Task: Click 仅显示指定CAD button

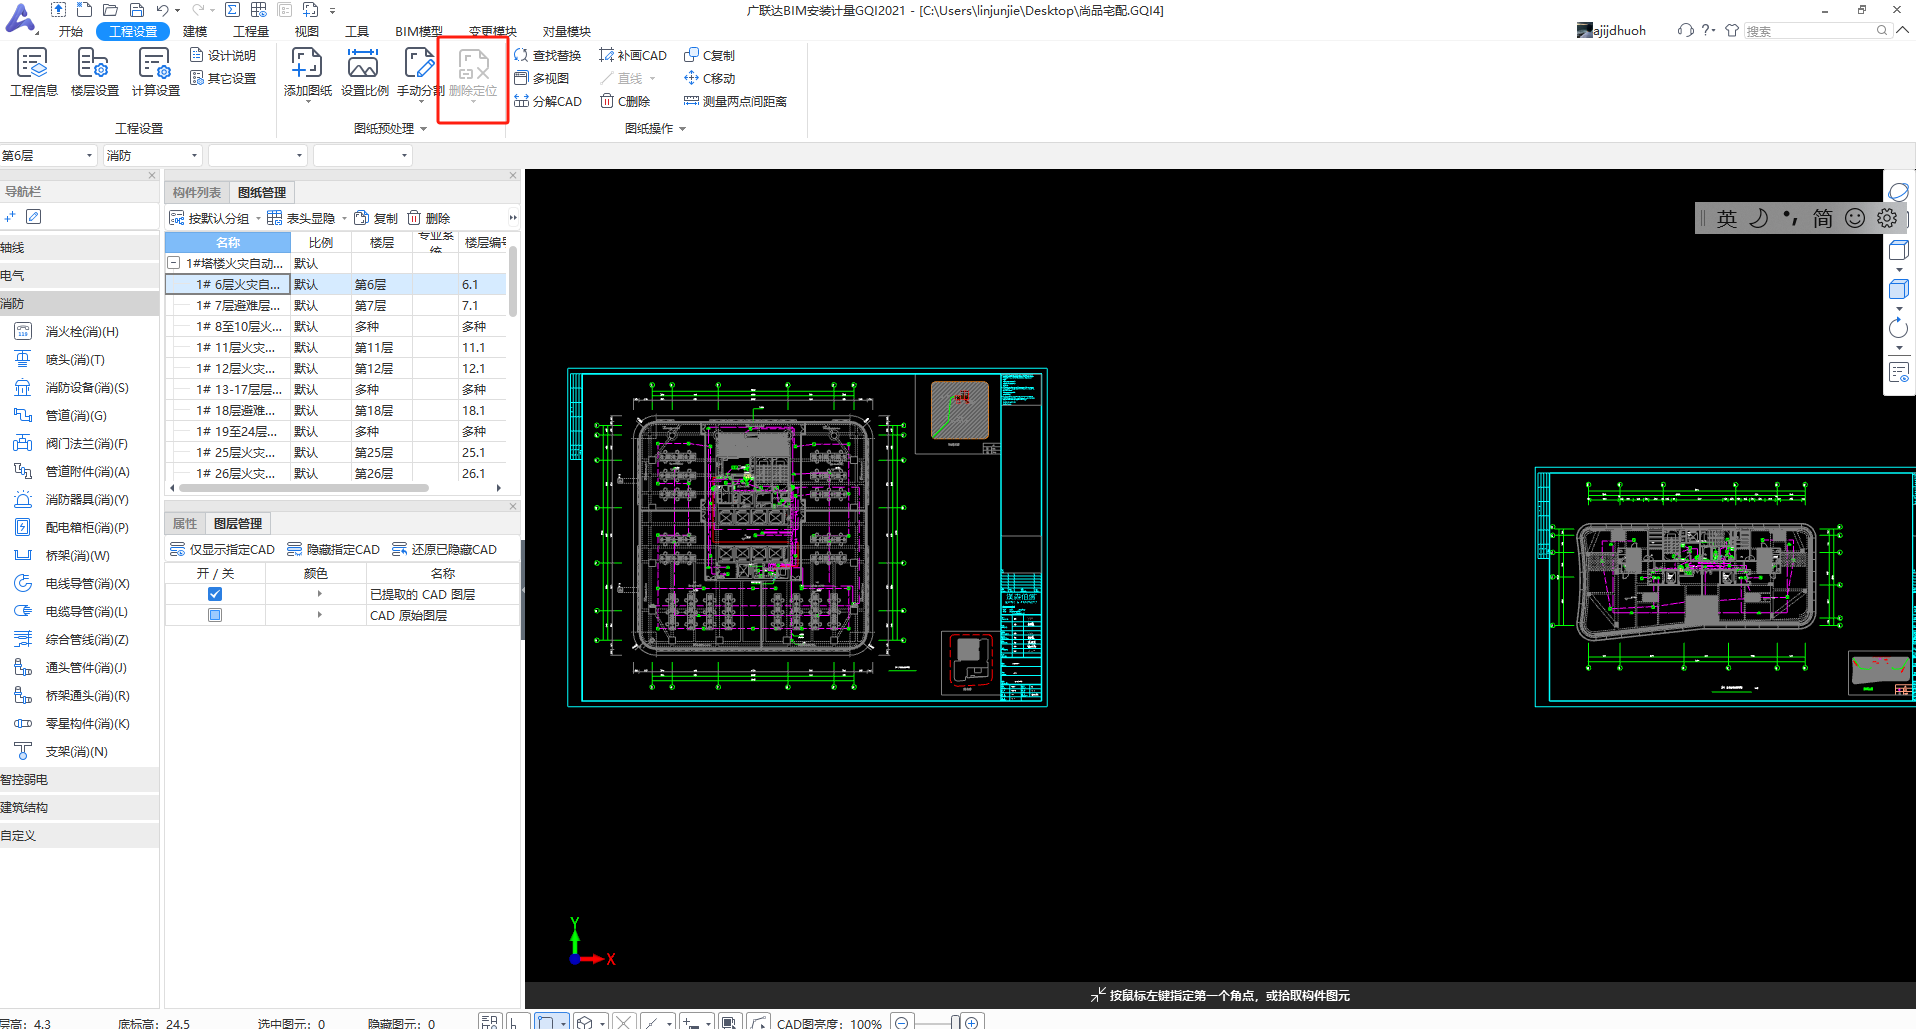Action: [222, 549]
